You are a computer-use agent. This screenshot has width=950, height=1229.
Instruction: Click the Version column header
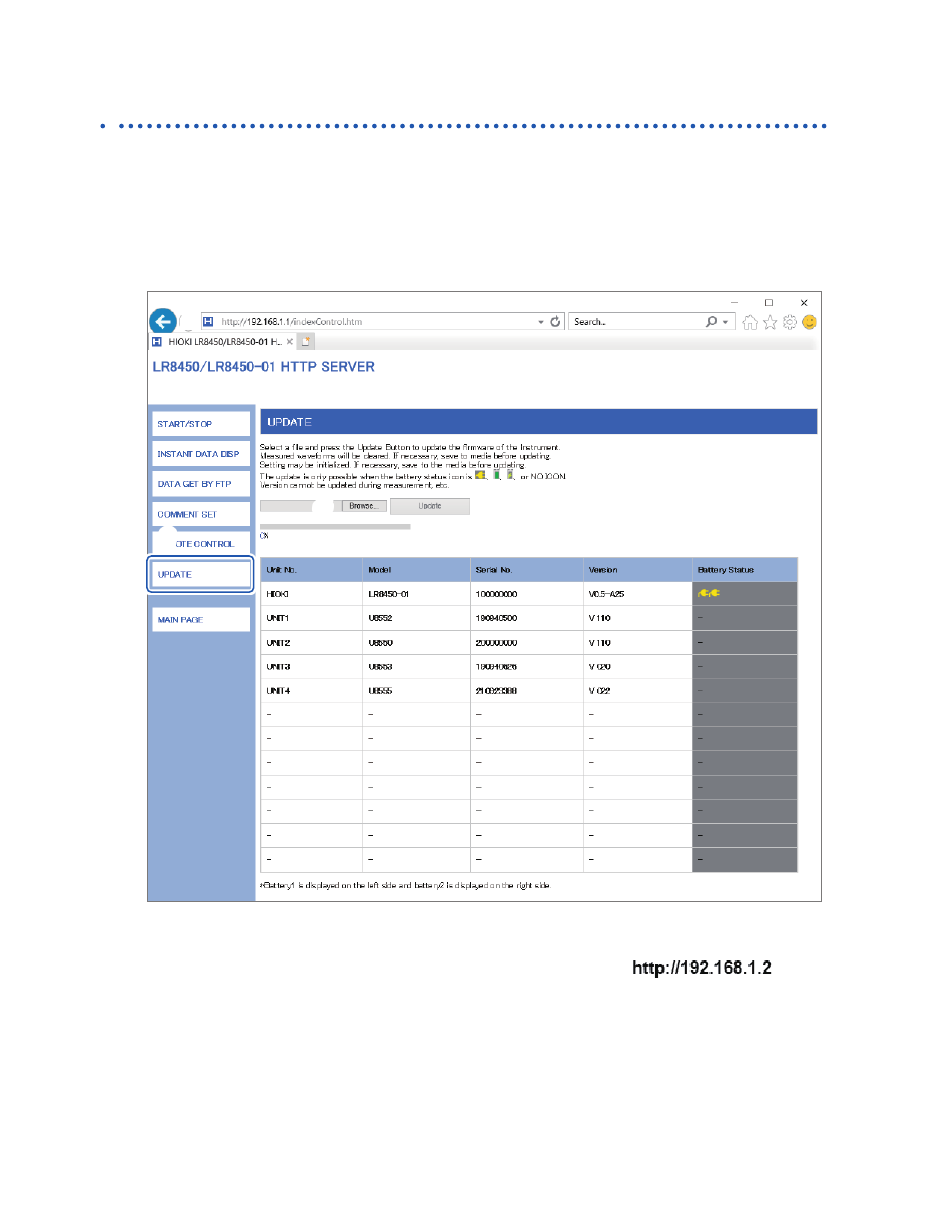pyautogui.click(x=637, y=570)
